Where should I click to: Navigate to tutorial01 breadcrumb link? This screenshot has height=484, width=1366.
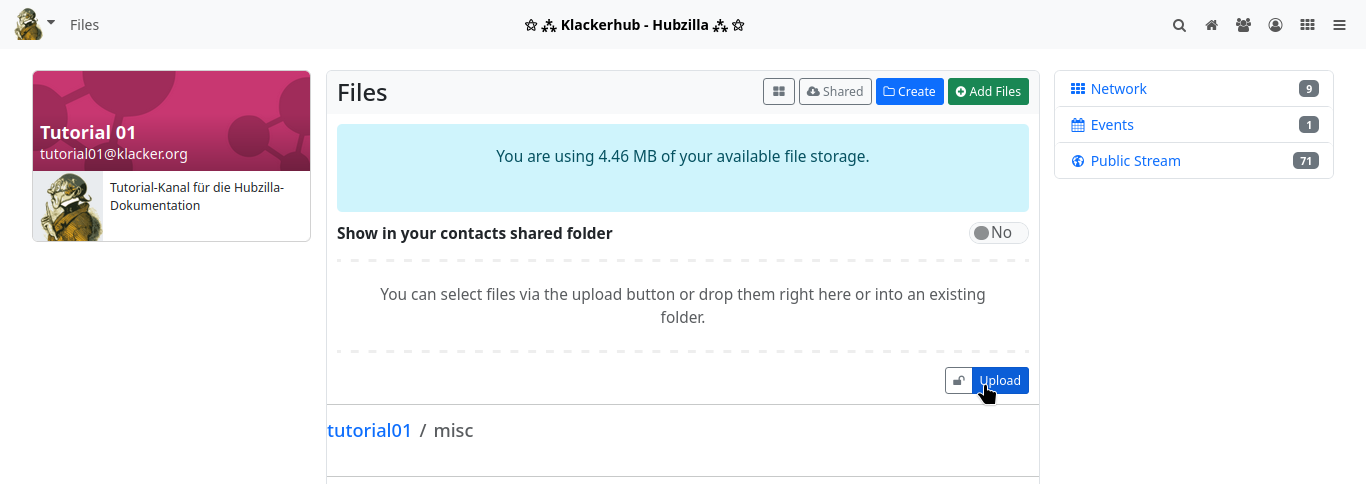370,430
